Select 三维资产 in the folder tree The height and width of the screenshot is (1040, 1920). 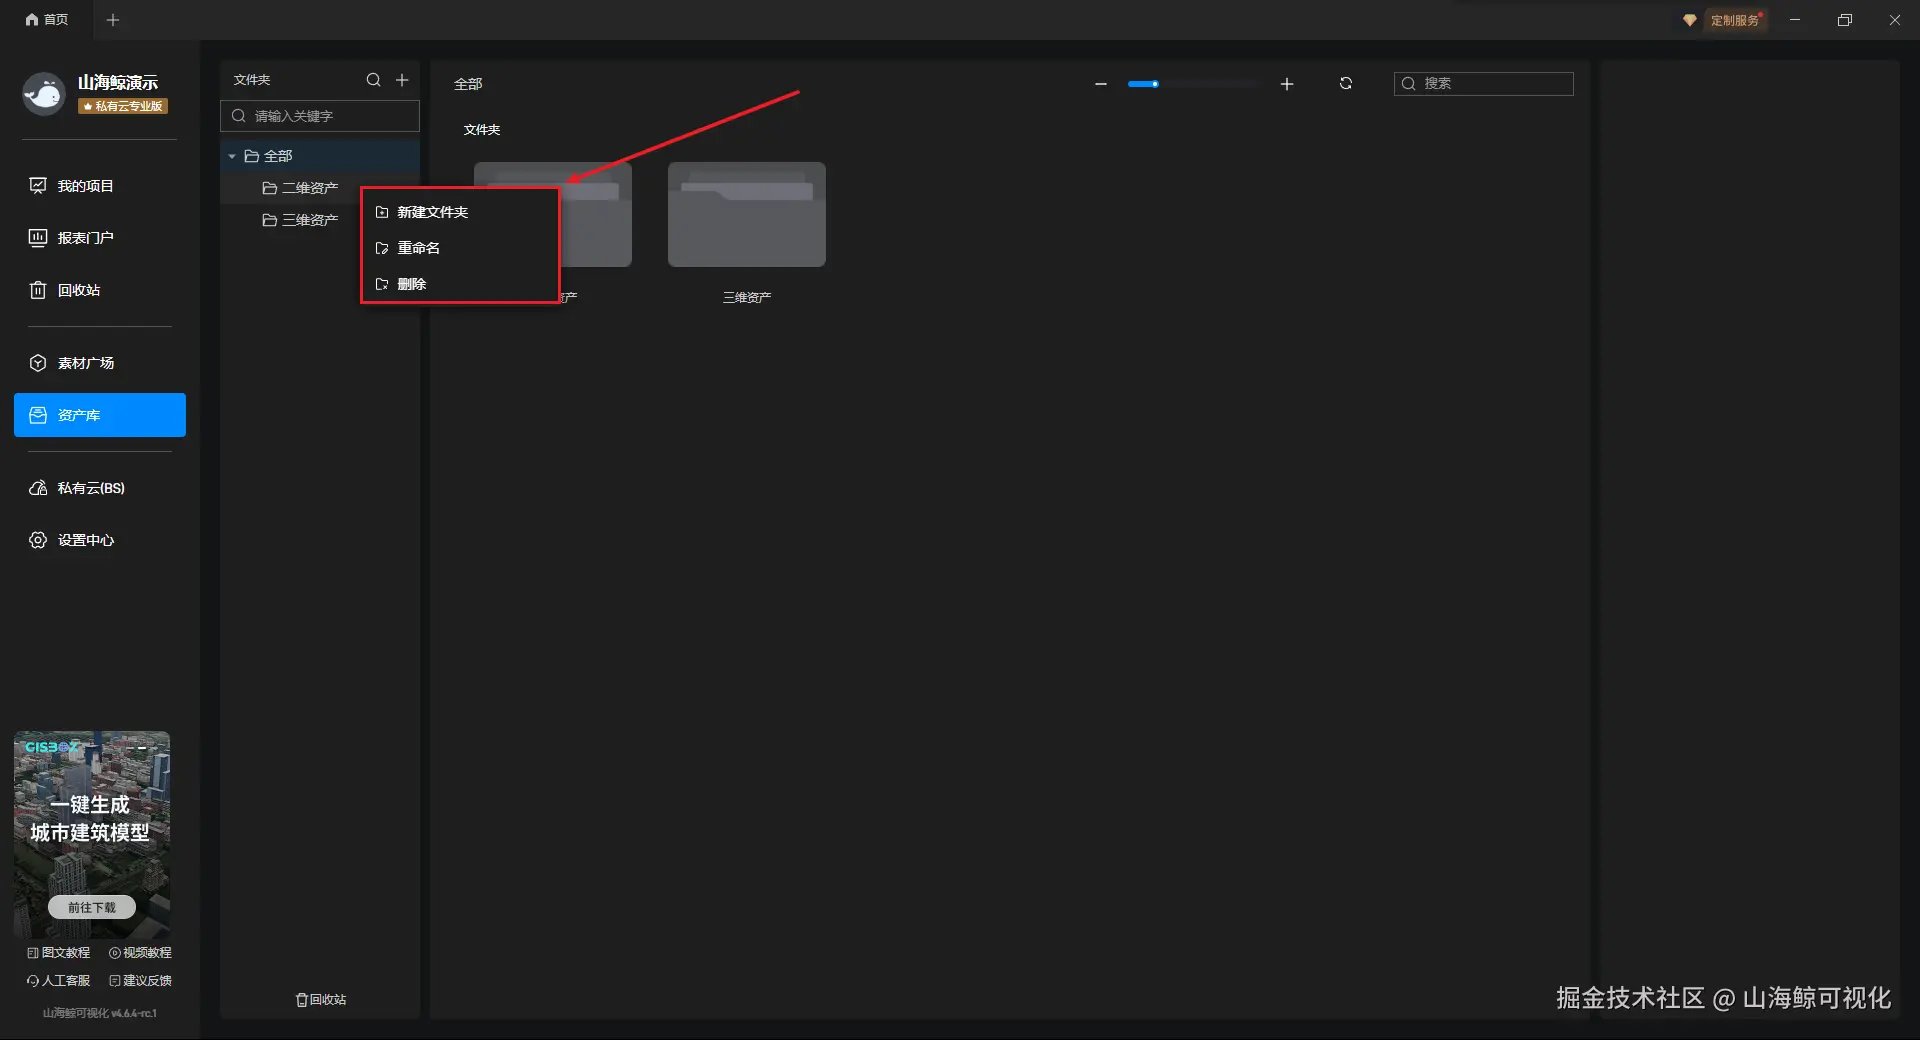[300, 220]
